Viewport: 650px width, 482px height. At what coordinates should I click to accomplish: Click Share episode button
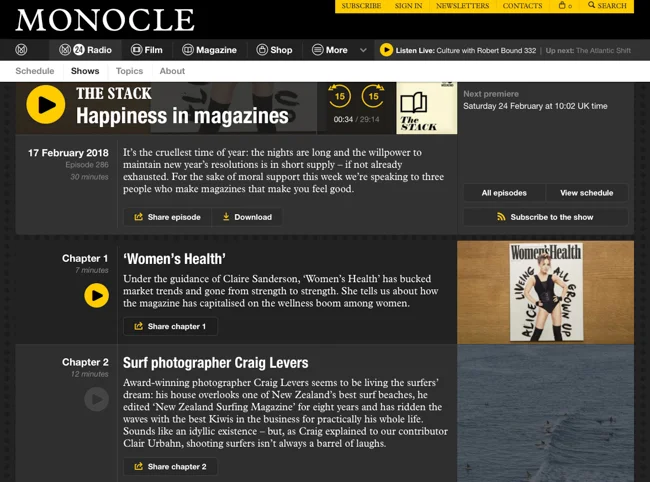[x=167, y=217]
